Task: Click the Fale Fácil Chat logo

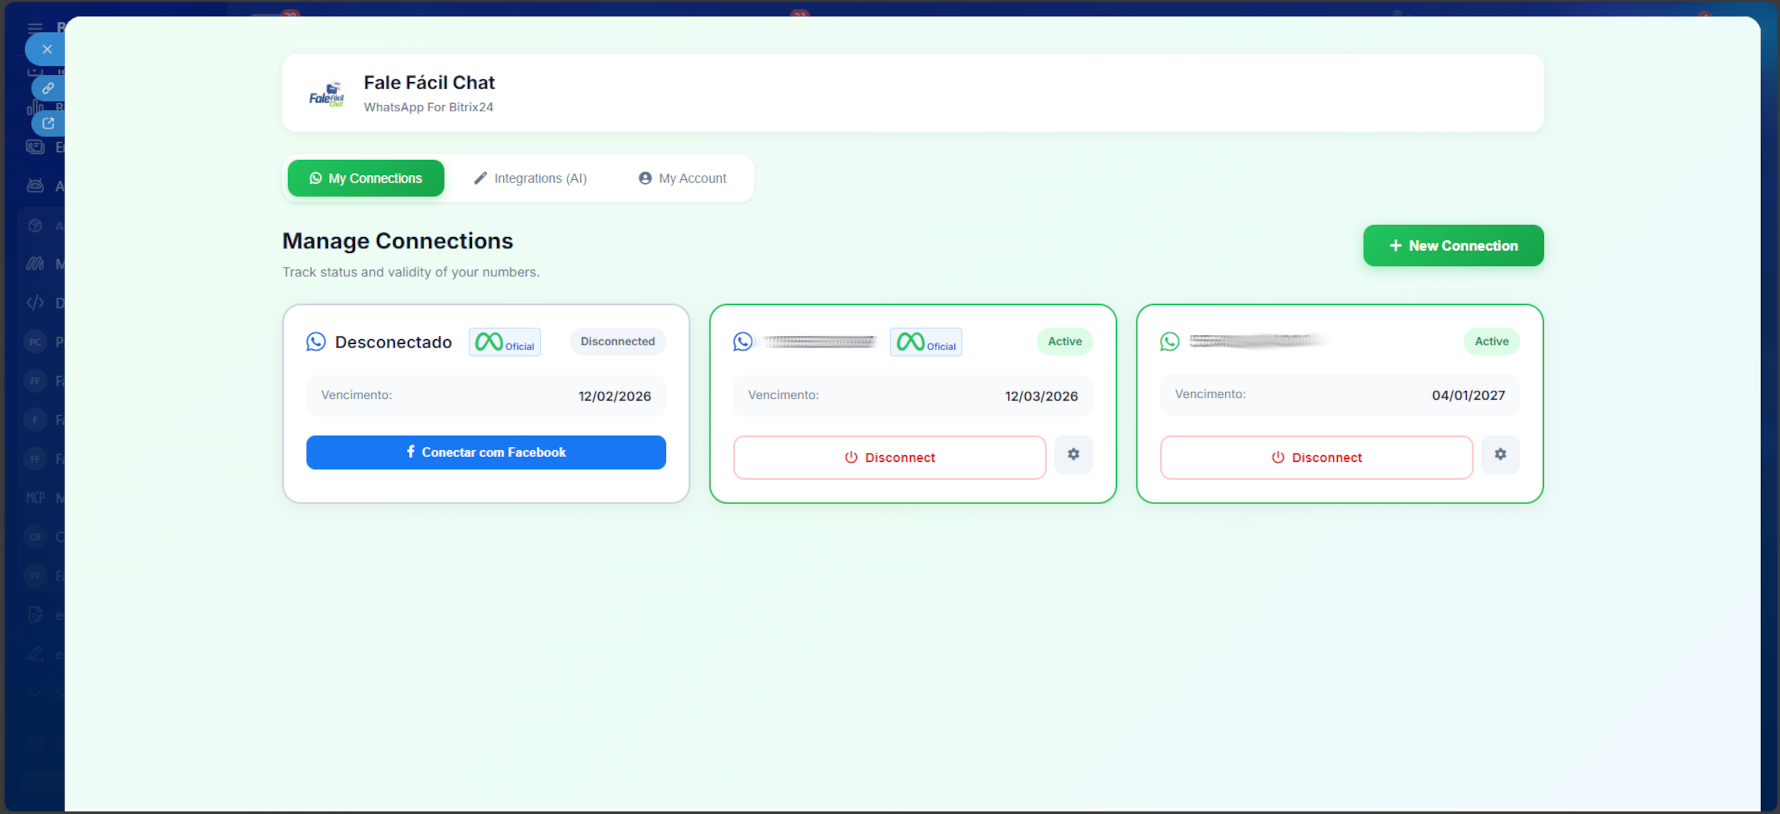Action: (326, 94)
